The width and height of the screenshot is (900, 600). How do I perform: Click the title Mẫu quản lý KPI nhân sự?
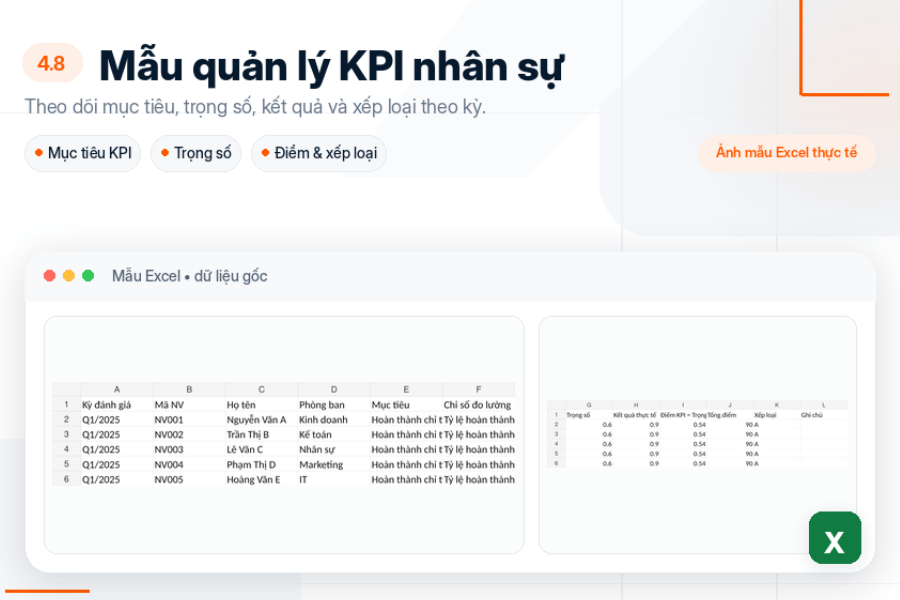click(x=332, y=67)
